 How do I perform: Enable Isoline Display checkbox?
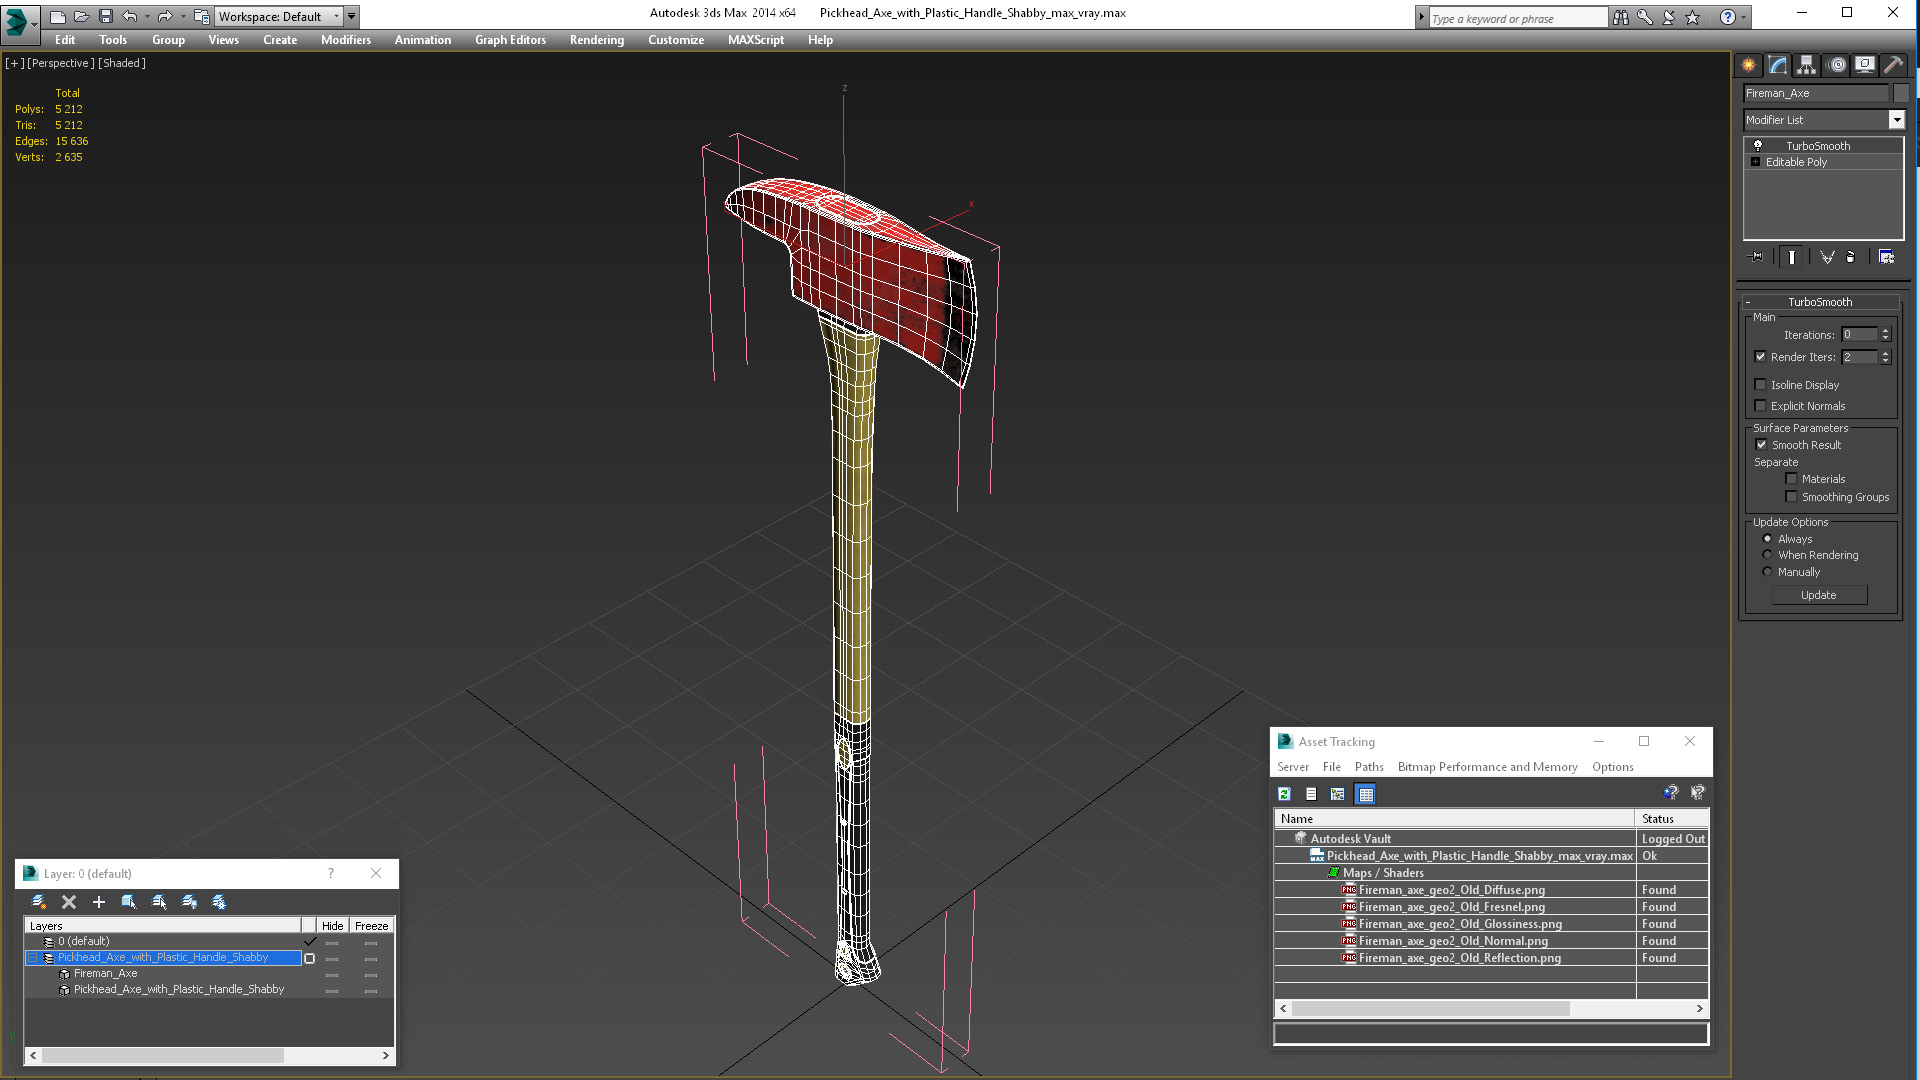click(x=1761, y=385)
